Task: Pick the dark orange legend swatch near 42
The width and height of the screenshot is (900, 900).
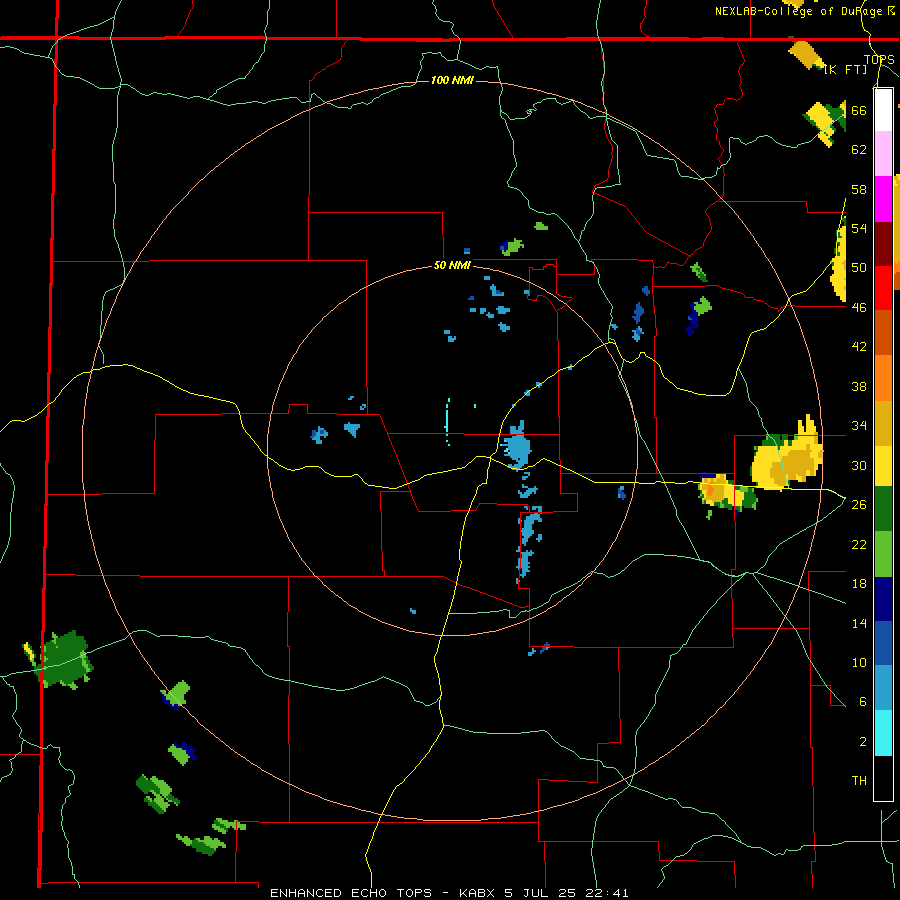Action: pyautogui.click(x=883, y=333)
